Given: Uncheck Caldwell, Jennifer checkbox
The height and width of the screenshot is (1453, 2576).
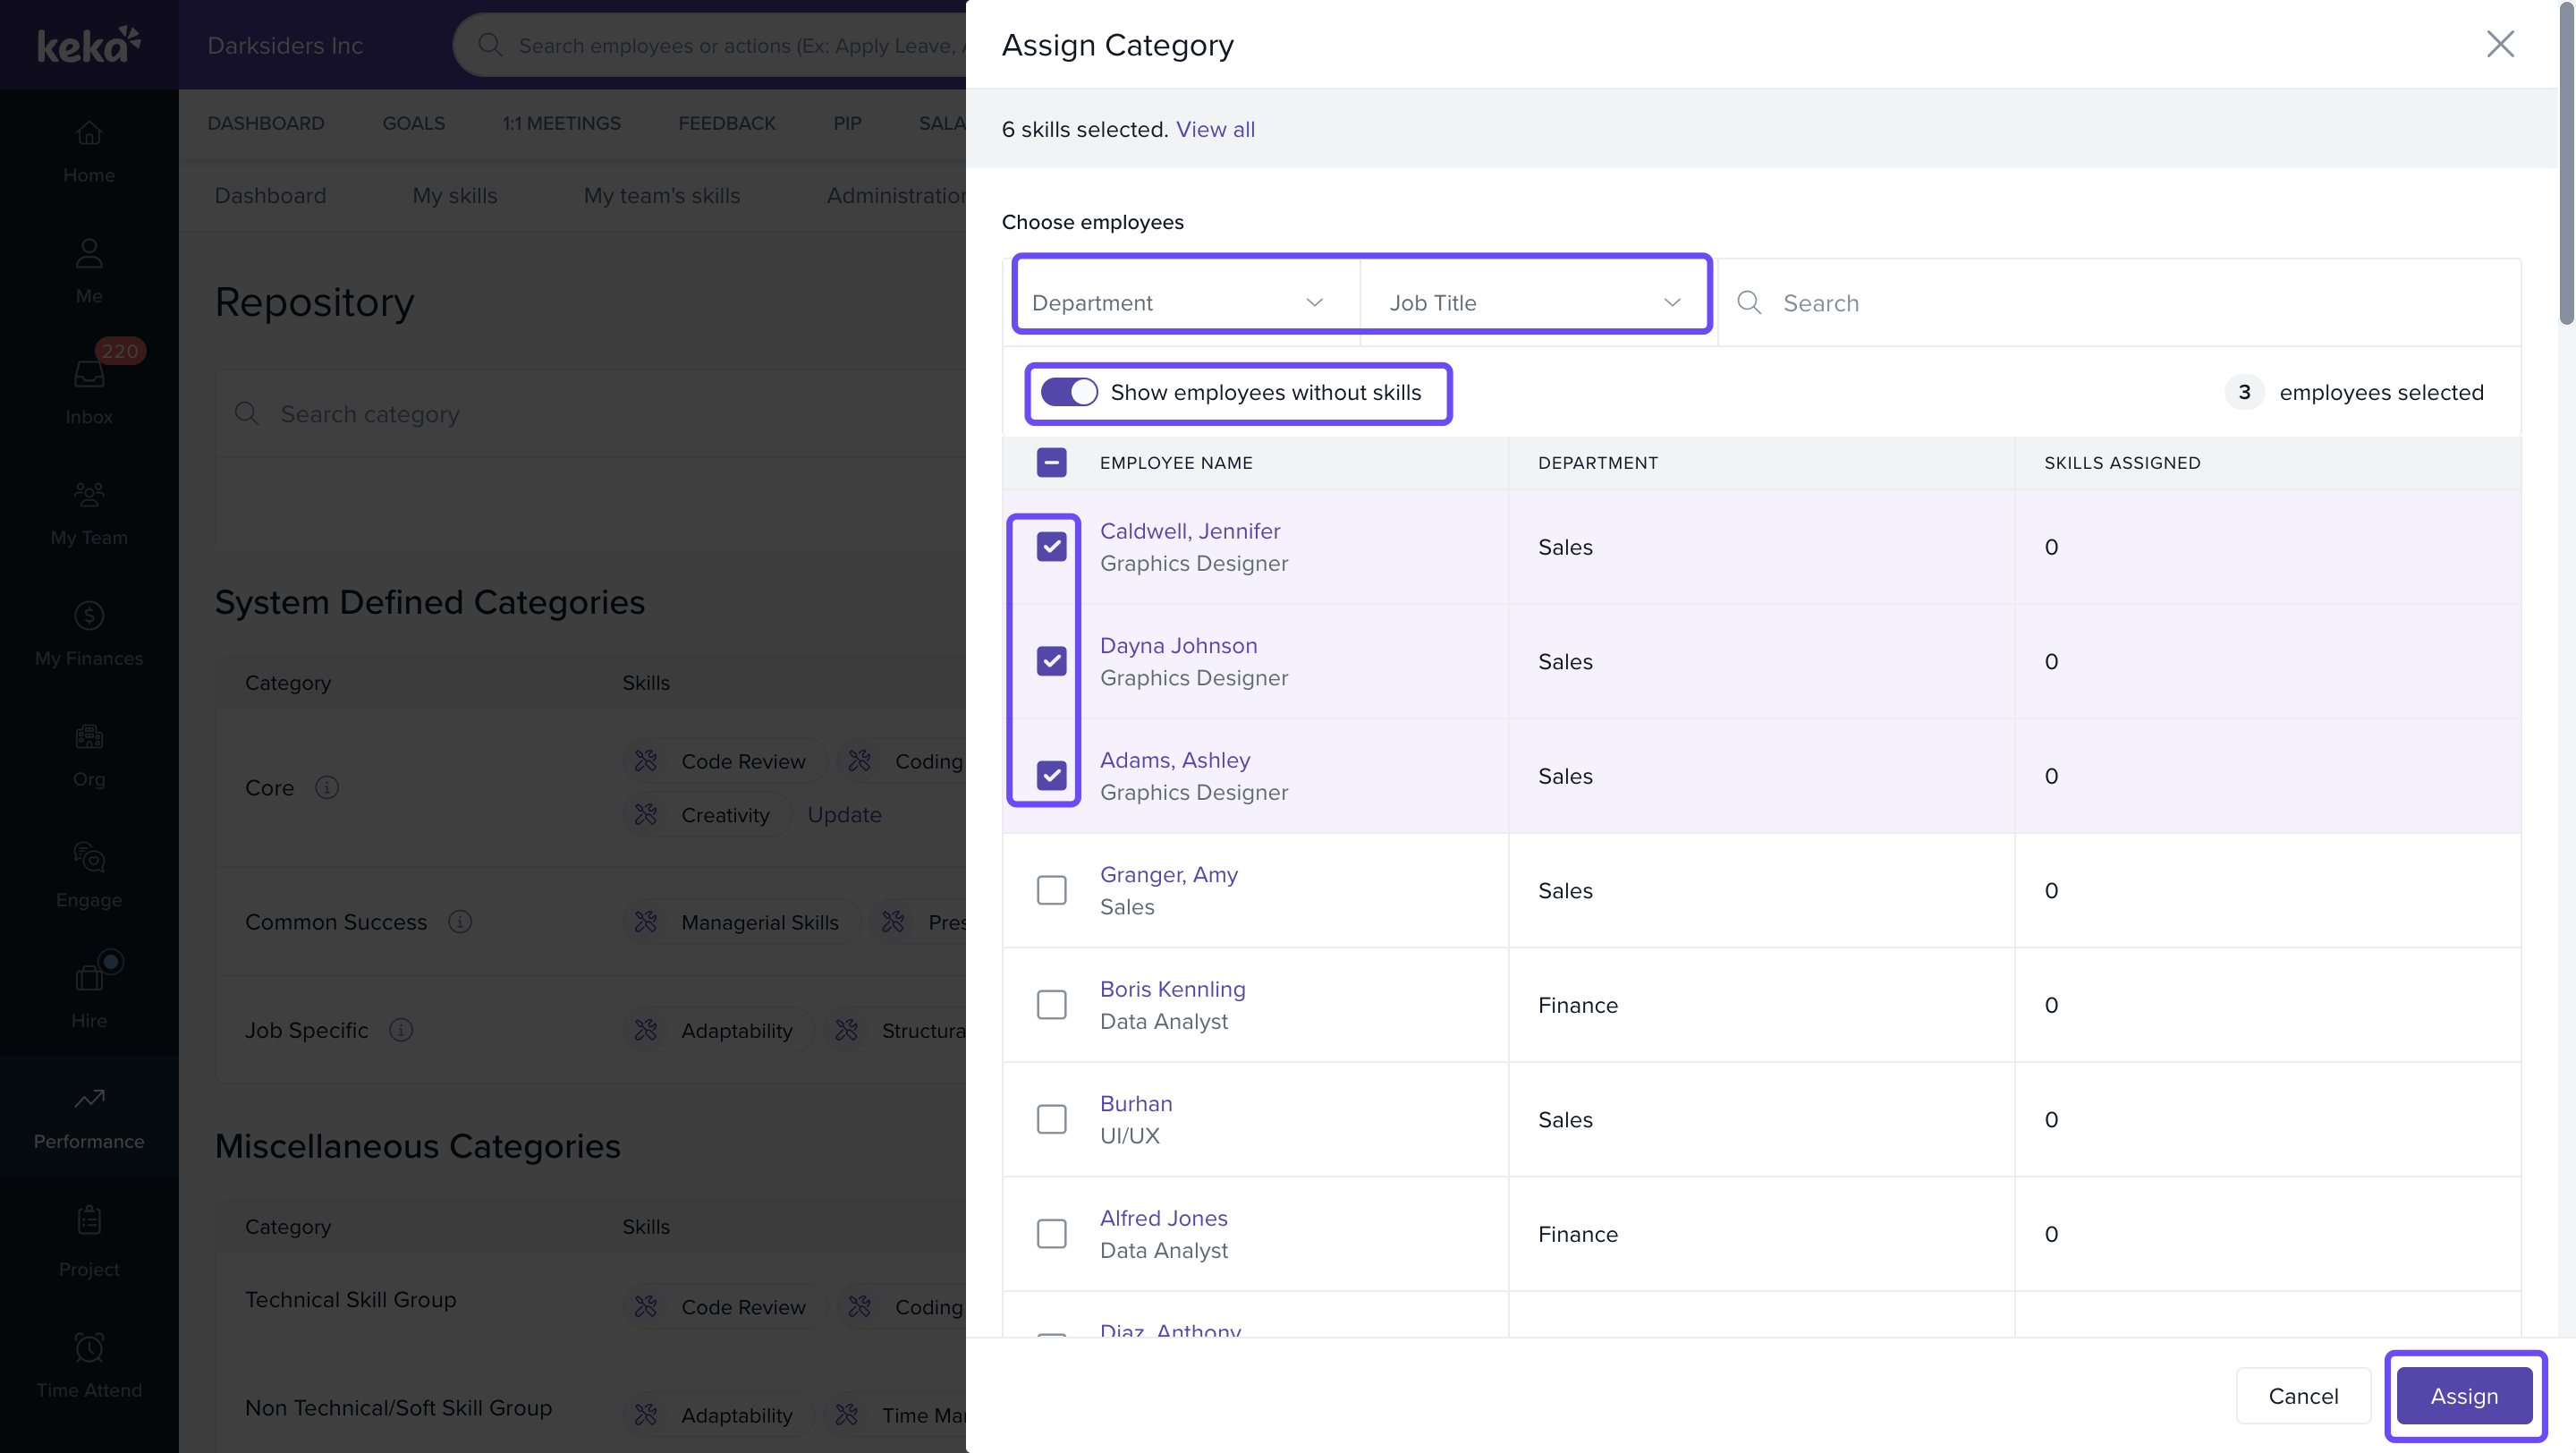Looking at the screenshot, I should (x=1051, y=546).
